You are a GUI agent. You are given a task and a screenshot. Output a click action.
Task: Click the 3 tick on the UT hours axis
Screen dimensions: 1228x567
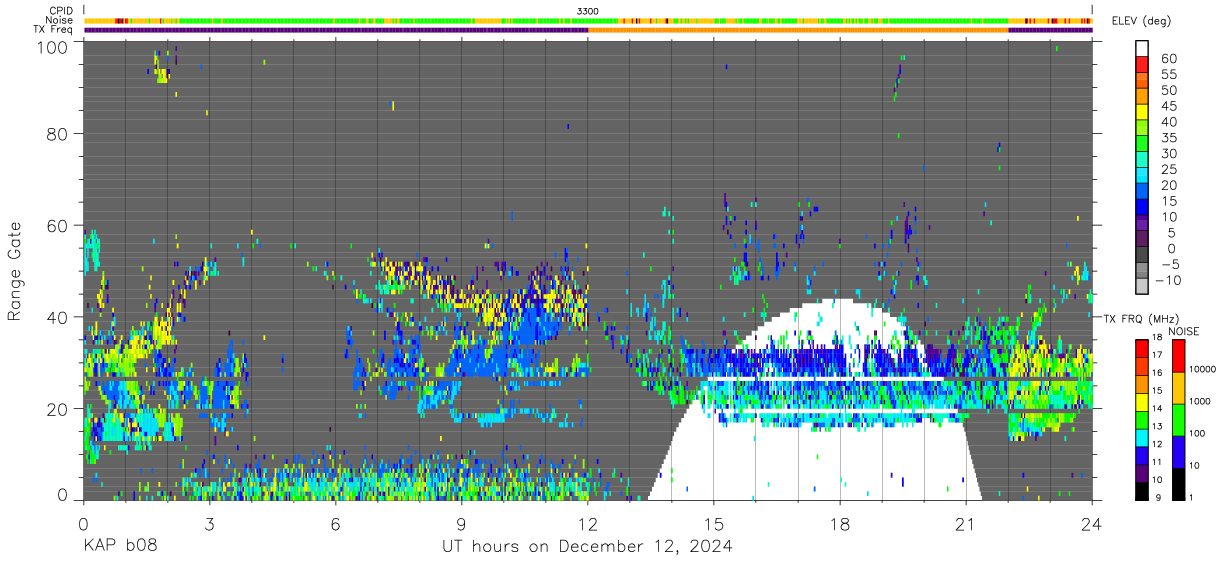[210, 523]
